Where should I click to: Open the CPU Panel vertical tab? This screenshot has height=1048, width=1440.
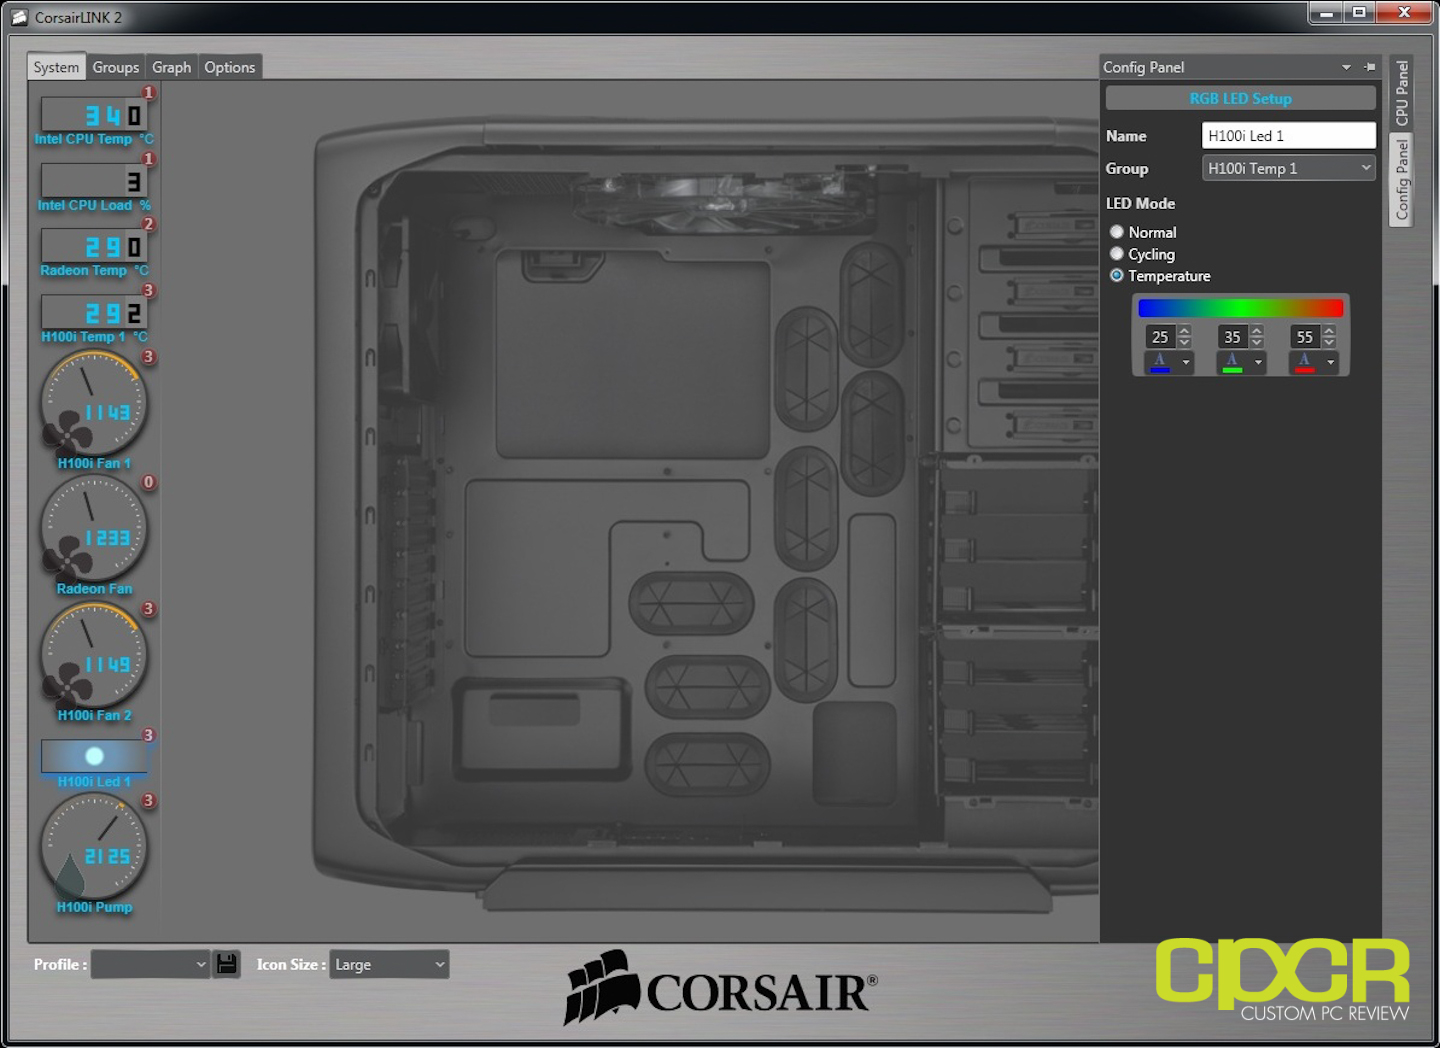pos(1402,92)
